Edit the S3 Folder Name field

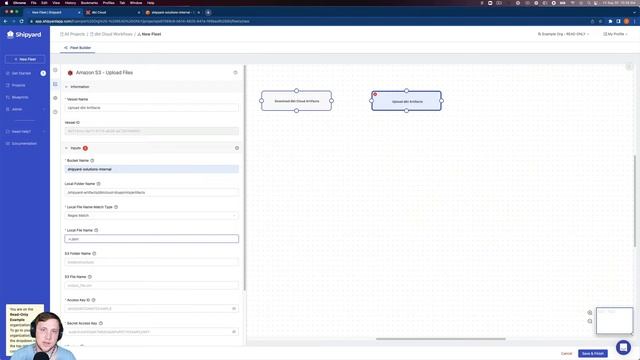tap(151, 262)
